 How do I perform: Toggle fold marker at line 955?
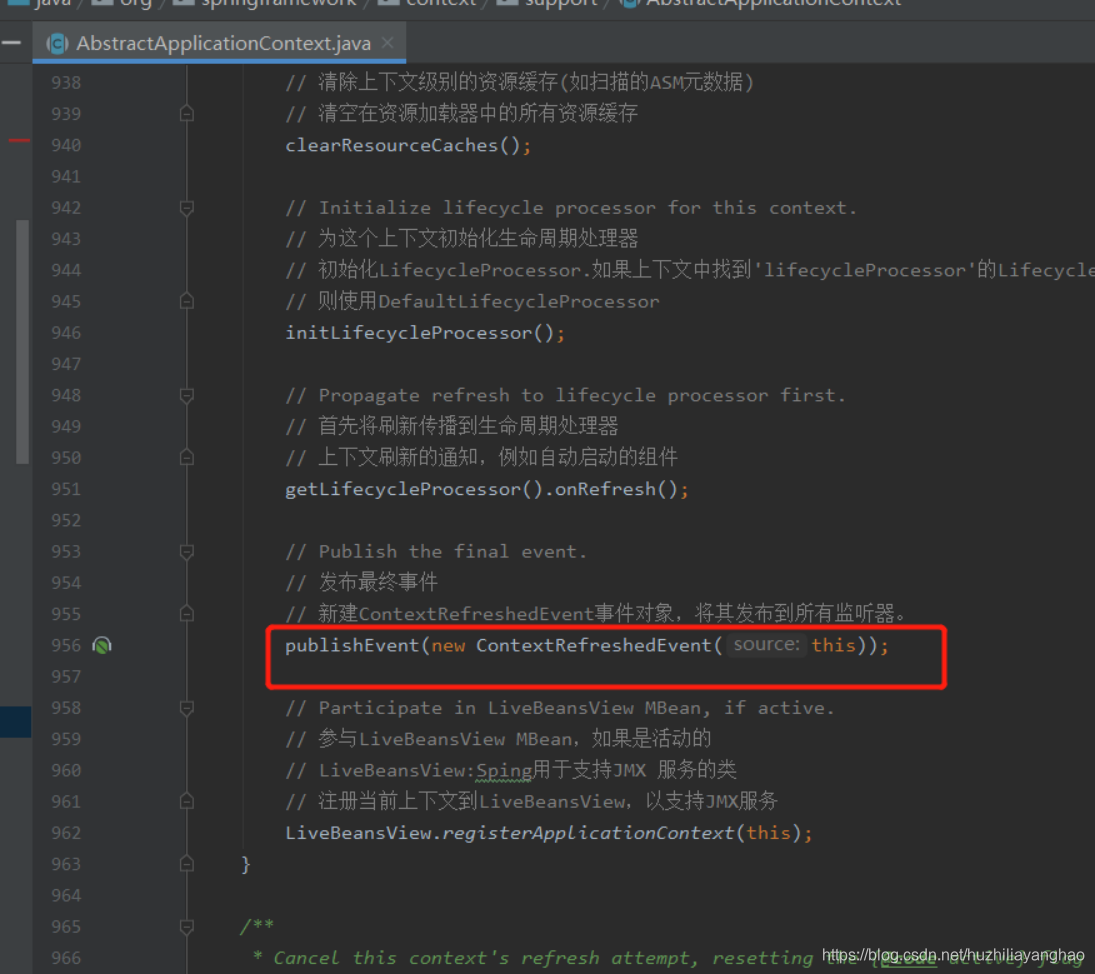click(186, 614)
